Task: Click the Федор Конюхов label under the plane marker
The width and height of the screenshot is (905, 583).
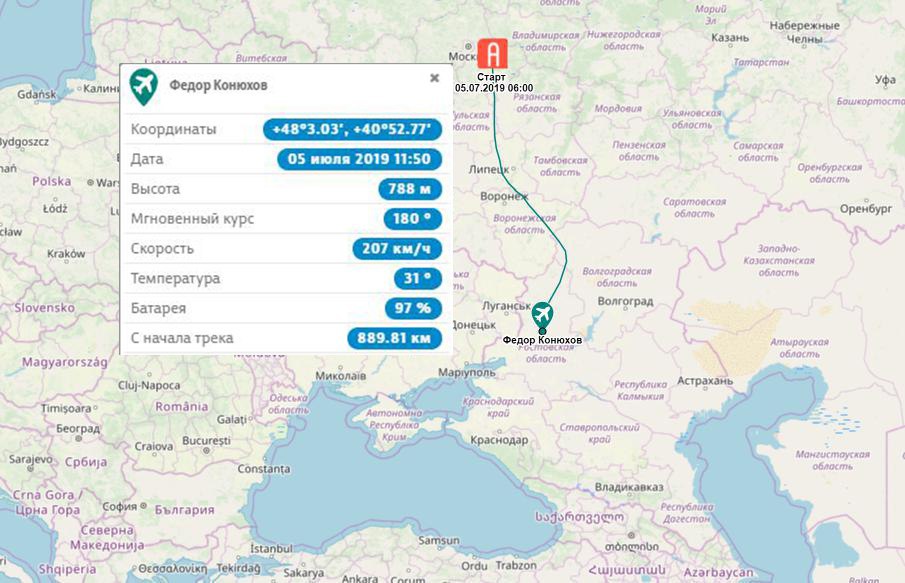Action: tap(542, 340)
